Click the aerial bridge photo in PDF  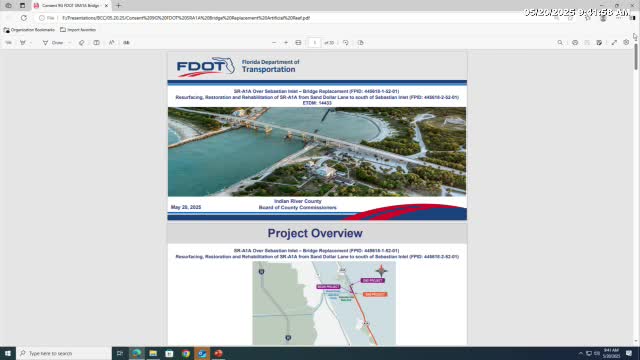coord(317,151)
